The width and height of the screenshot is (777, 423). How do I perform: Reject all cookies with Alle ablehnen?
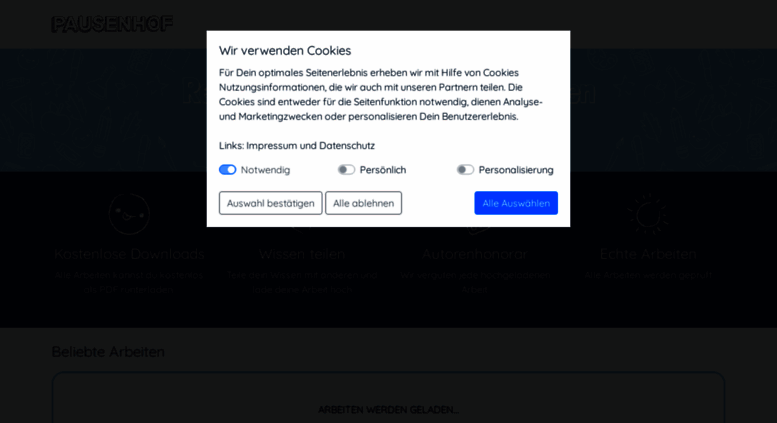(363, 203)
